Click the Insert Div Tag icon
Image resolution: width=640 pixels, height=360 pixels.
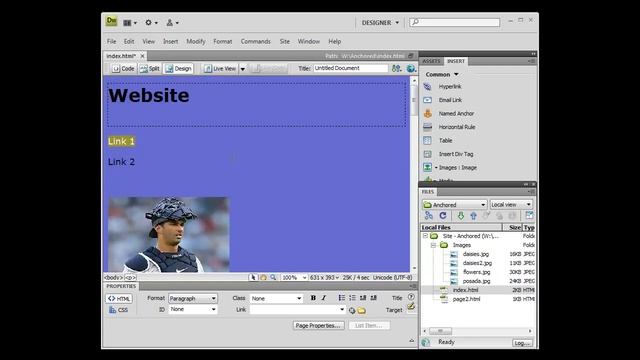point(427,154)
